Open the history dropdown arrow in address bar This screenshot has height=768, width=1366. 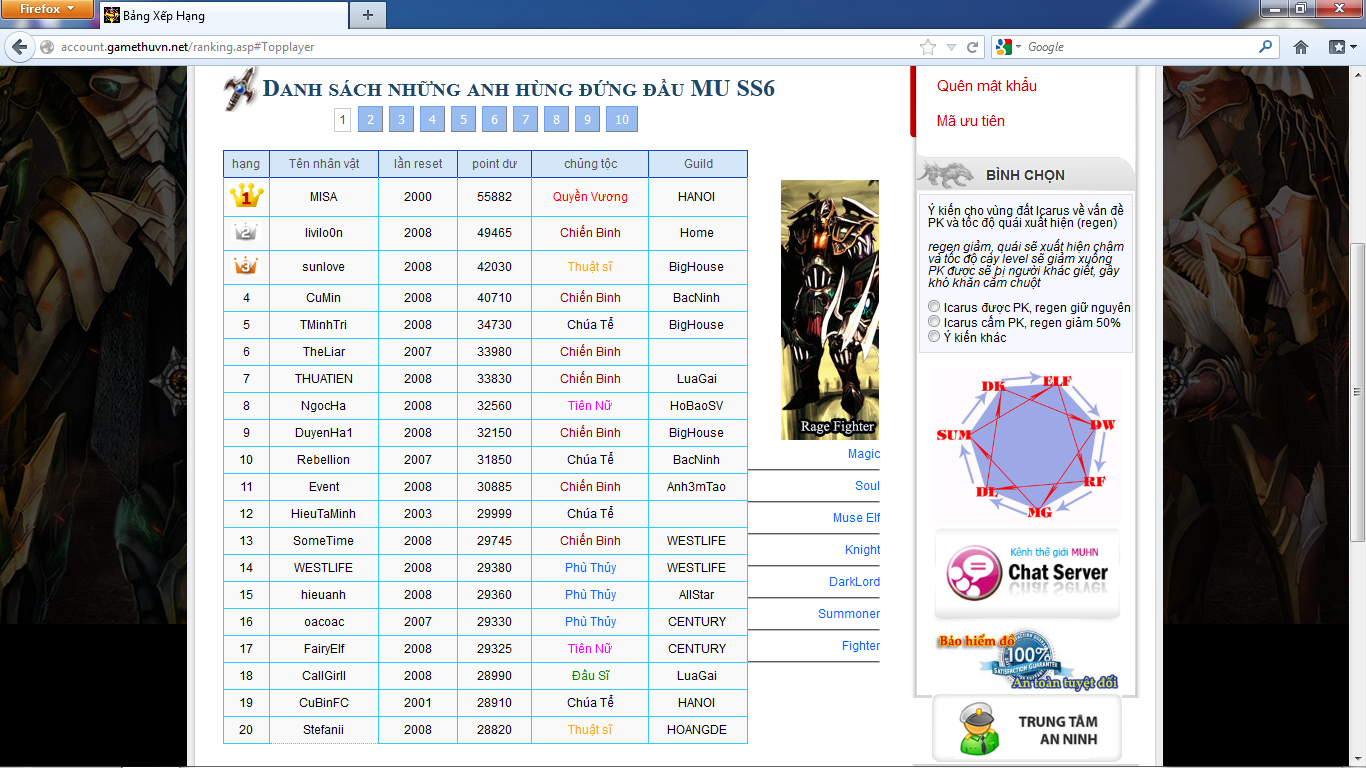coord(951,47)
